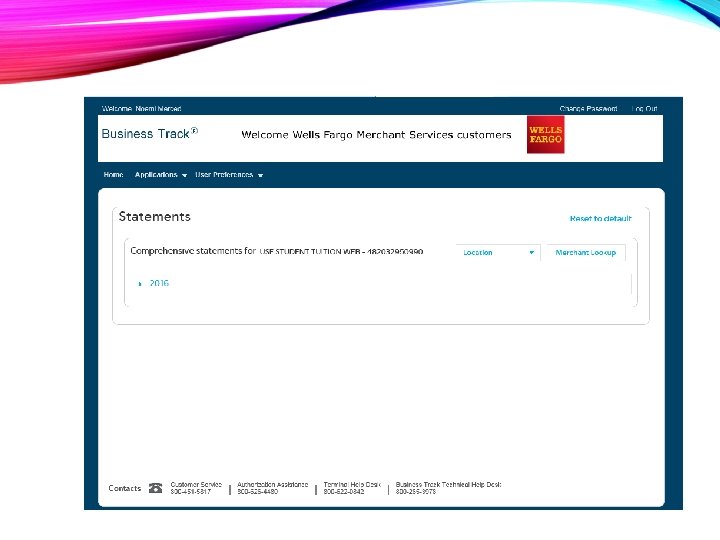Click the Welcome user name text

tap(141, 109)
